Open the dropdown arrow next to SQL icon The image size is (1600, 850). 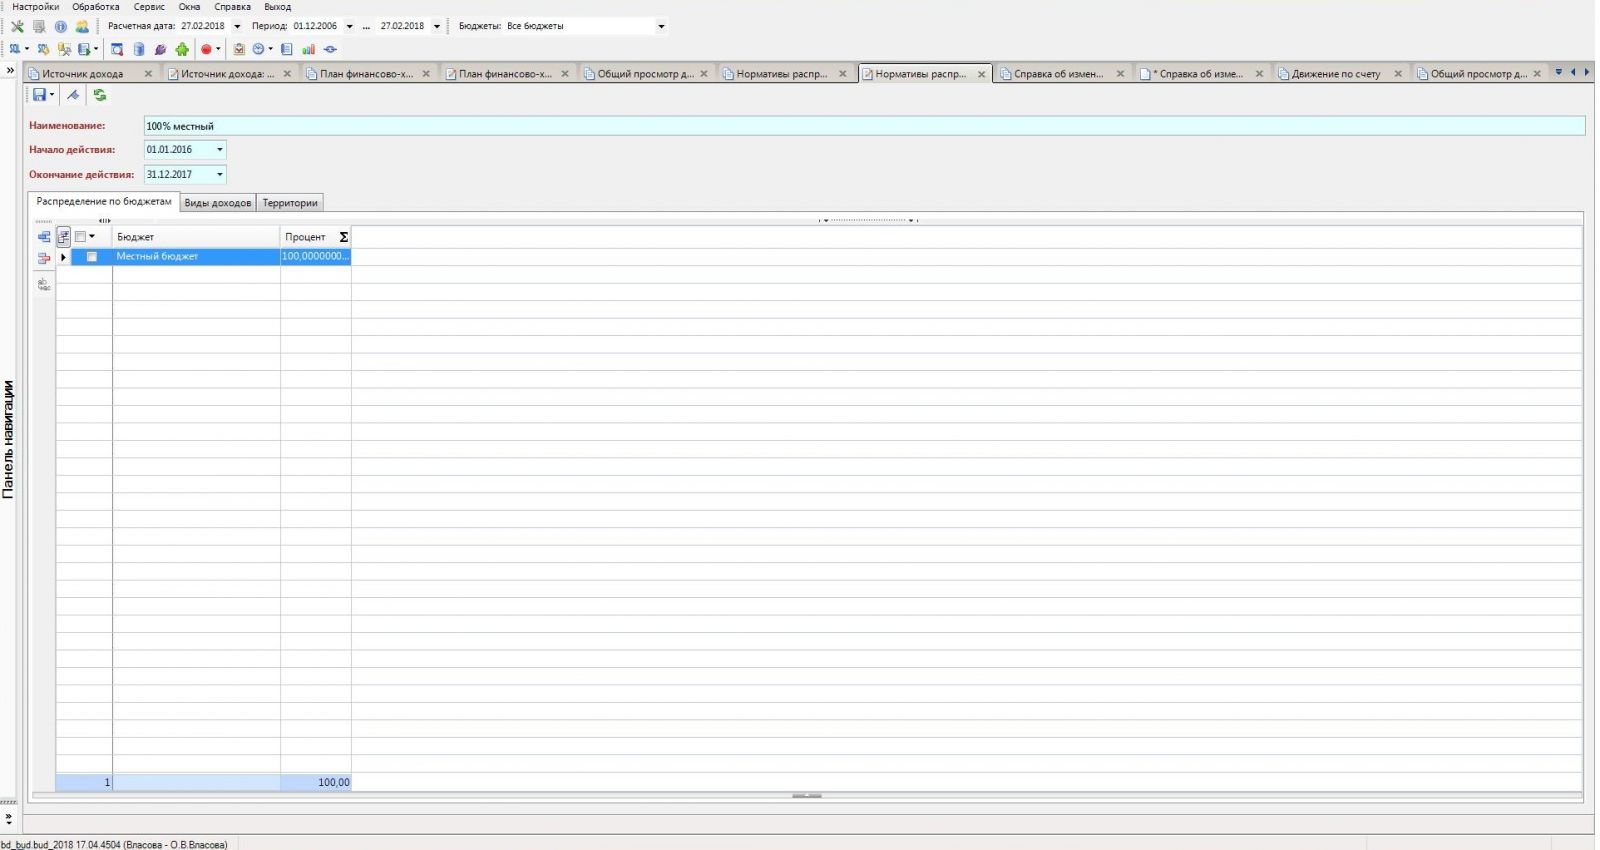(x=27, y=49)
